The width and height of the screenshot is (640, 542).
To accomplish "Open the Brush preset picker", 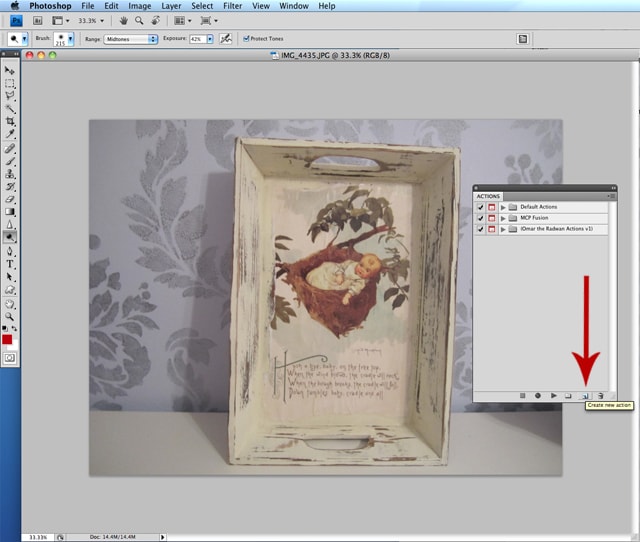I will pyautogui.click(x=71, y=39).
